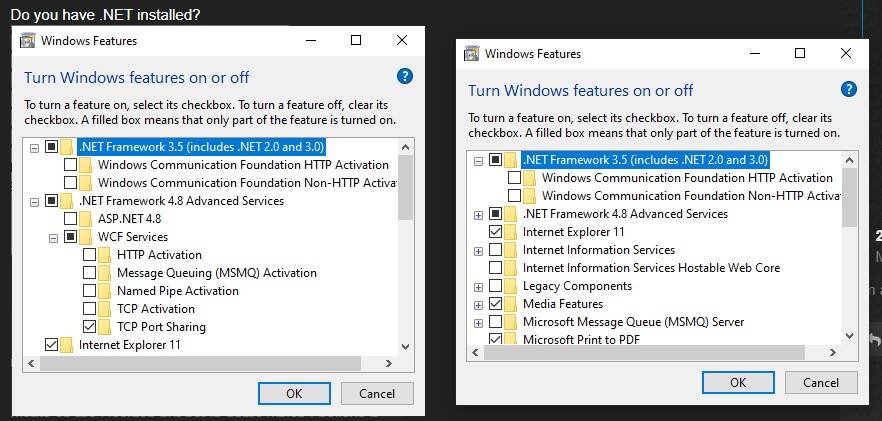The width and height of the screenshot is (882, 421).
Task: Click the folder icon beside Legacy Components
Action: (x=511, y=286)
